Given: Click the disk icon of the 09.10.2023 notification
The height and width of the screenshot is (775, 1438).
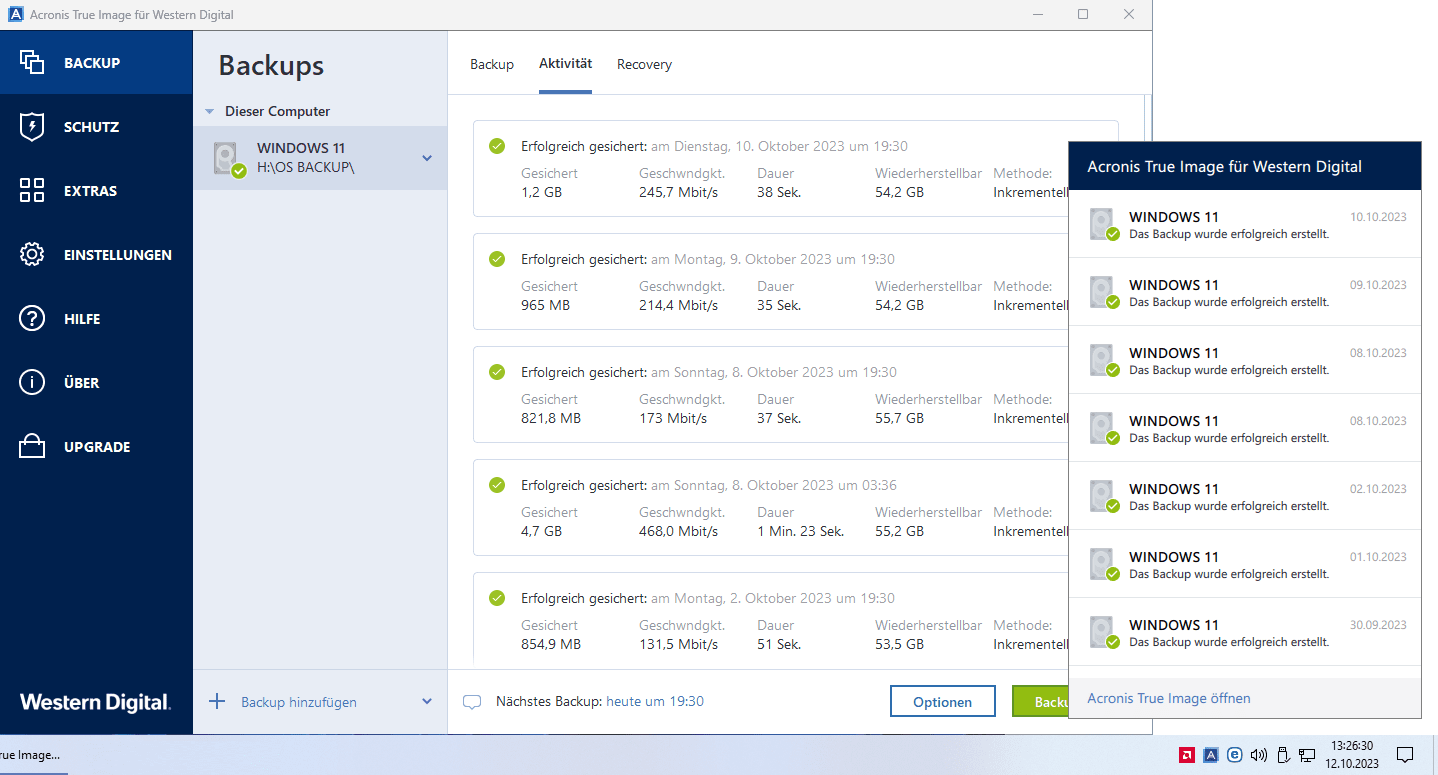Looking at the screenshot, I should click(x=1103, y=292).
